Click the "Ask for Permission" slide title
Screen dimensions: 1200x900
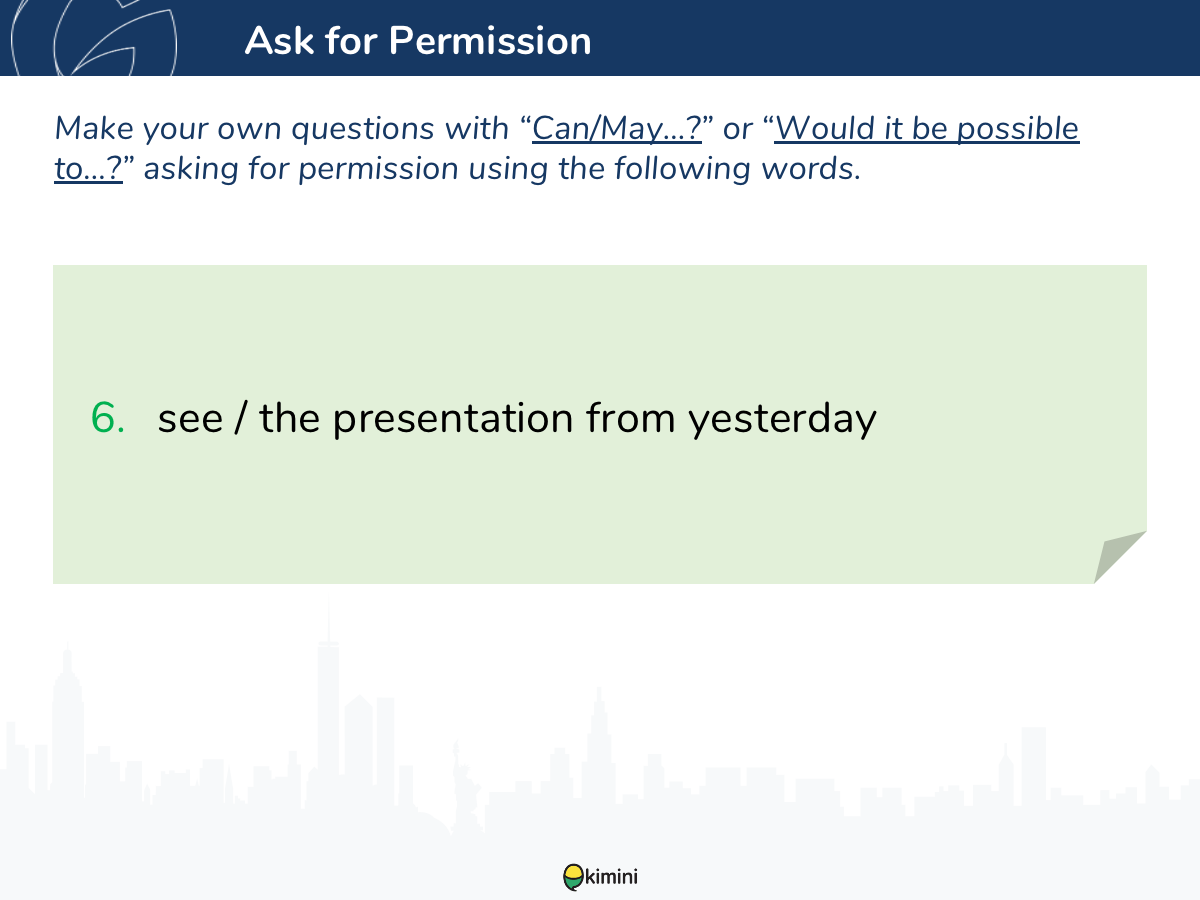pyautogui.click(x=418, y=40)
